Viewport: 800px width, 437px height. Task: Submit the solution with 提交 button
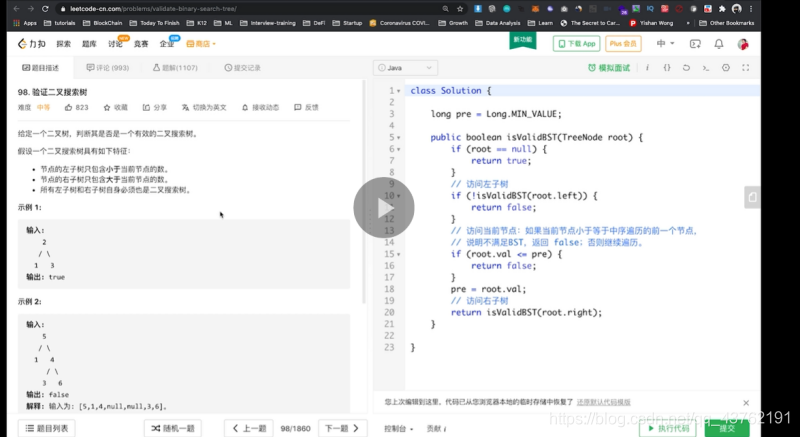(727, 428)
